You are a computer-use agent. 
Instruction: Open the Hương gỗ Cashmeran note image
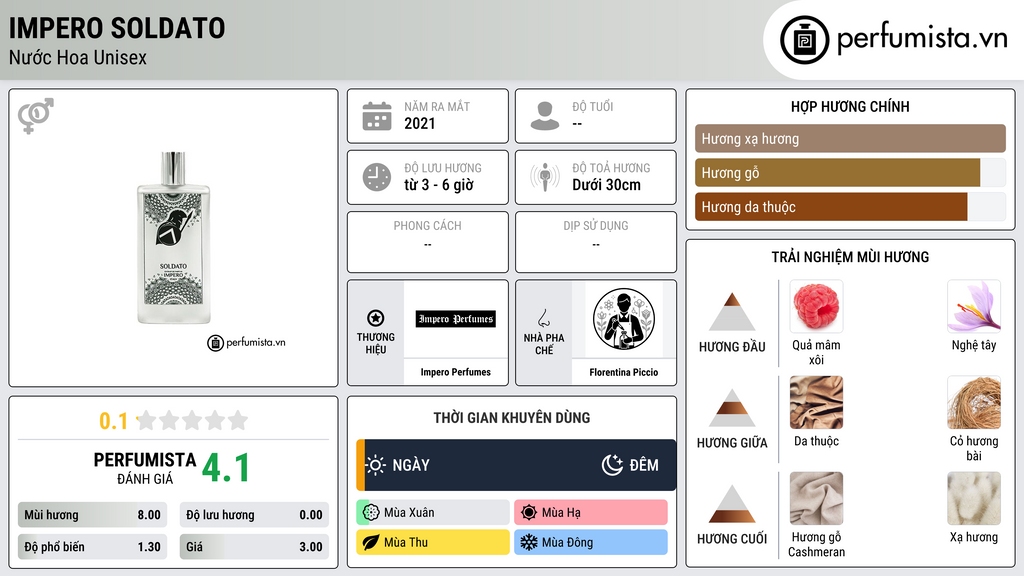click(816, 498)
